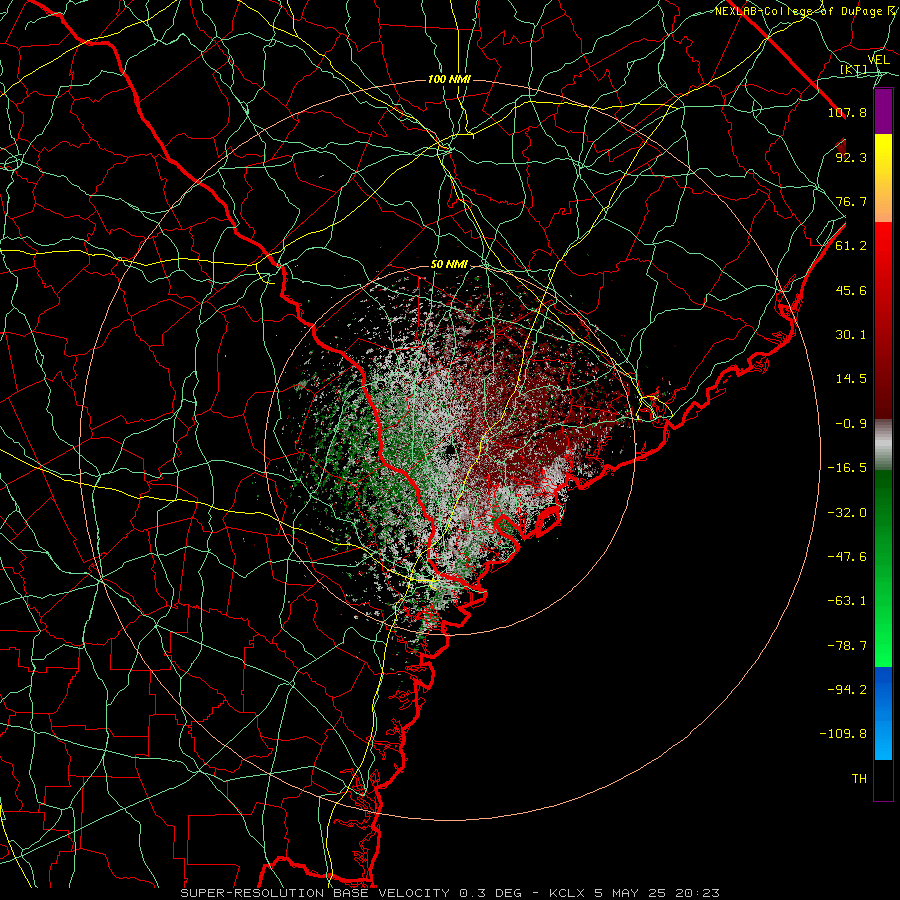
Task: Select the -109.8 velocity scale value
Action: [x=843, y=734]
